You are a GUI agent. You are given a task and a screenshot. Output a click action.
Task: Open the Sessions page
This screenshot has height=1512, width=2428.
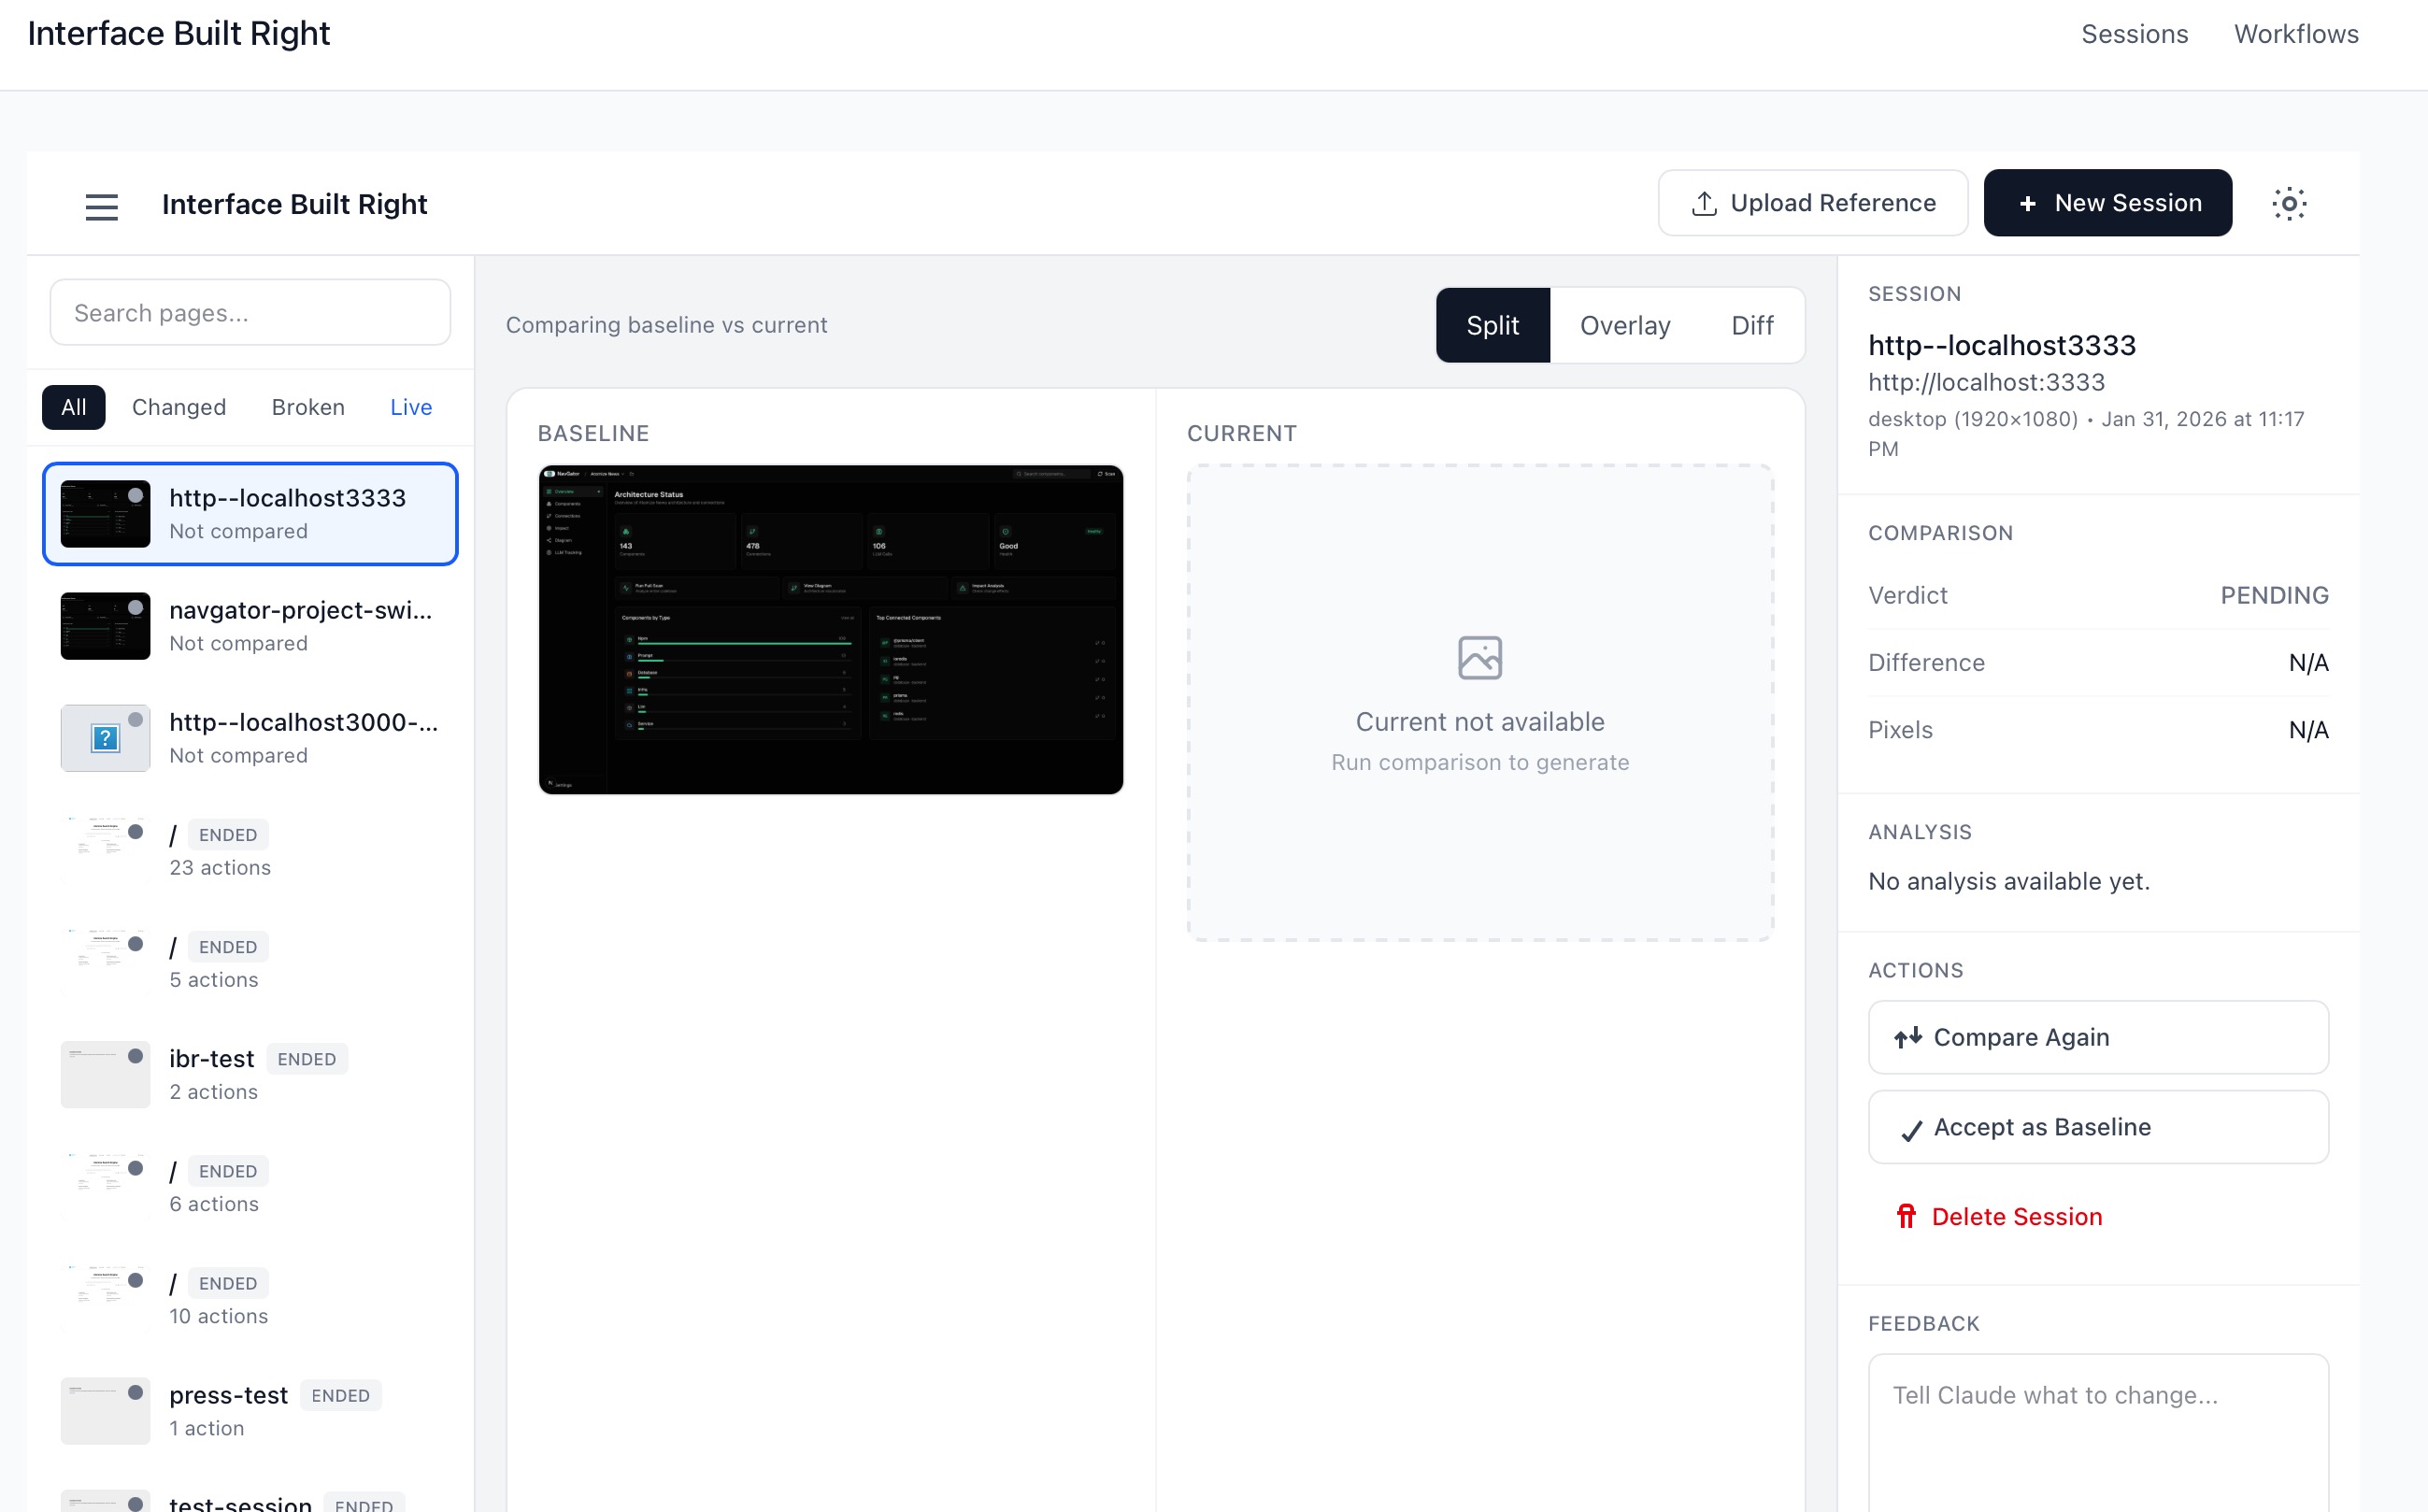[x=2135, y=33]
